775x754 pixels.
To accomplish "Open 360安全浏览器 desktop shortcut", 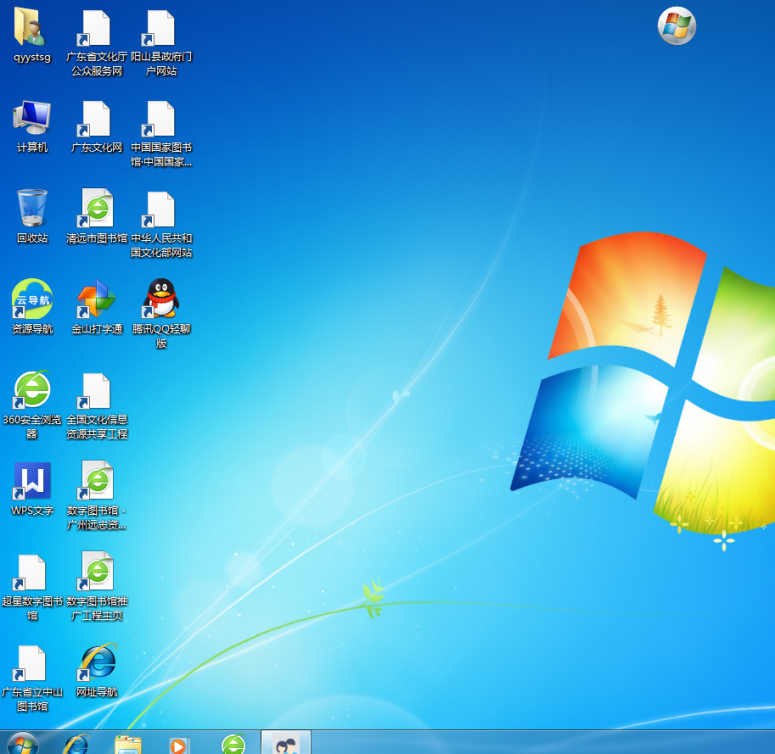I will (31, 390).
